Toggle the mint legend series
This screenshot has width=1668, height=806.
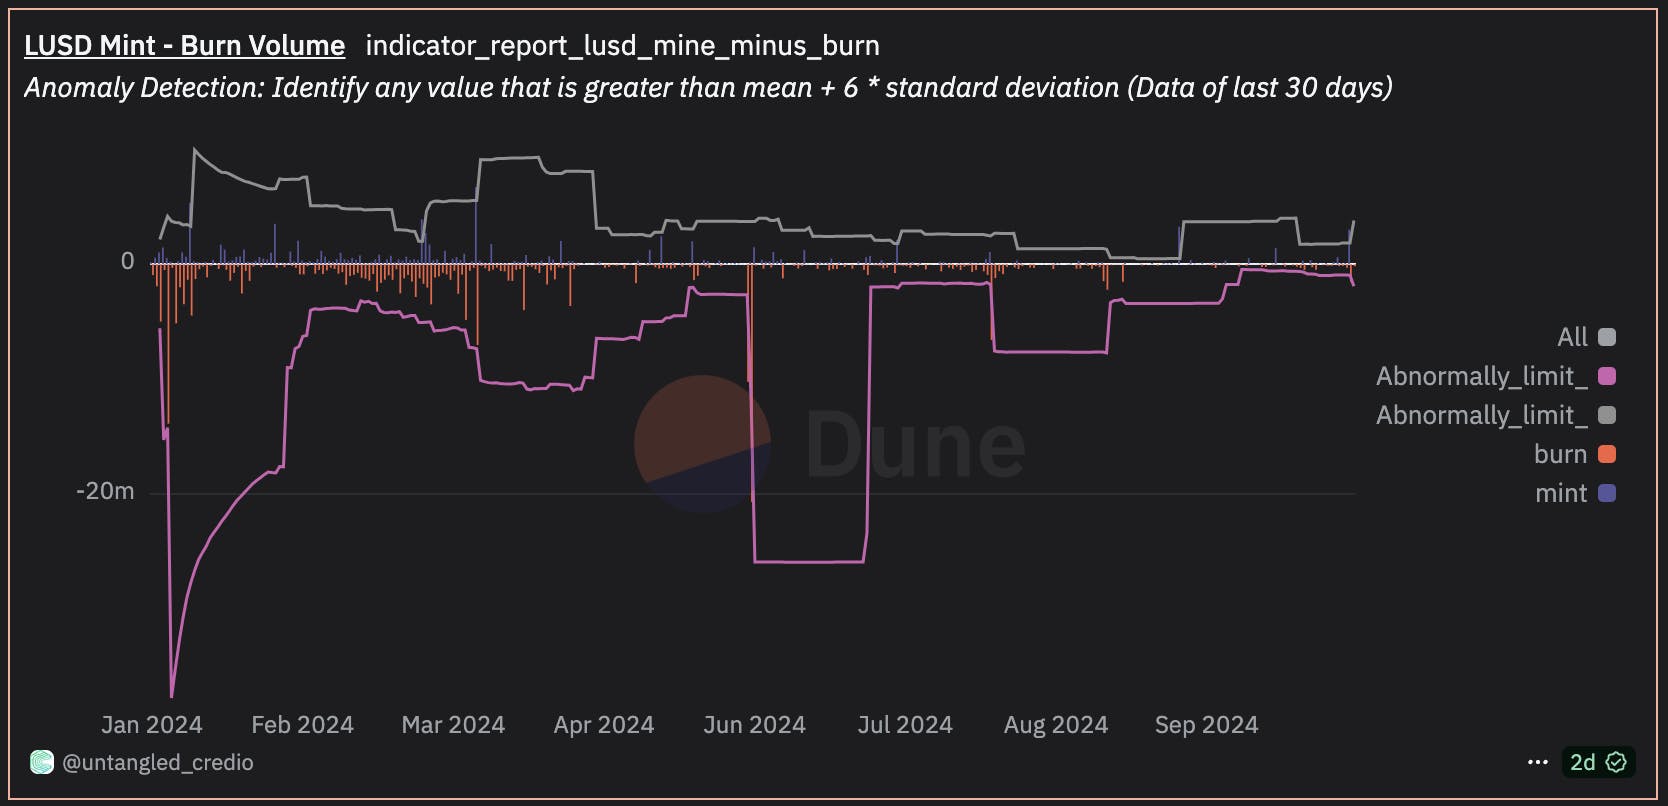tap(1575, 493)
